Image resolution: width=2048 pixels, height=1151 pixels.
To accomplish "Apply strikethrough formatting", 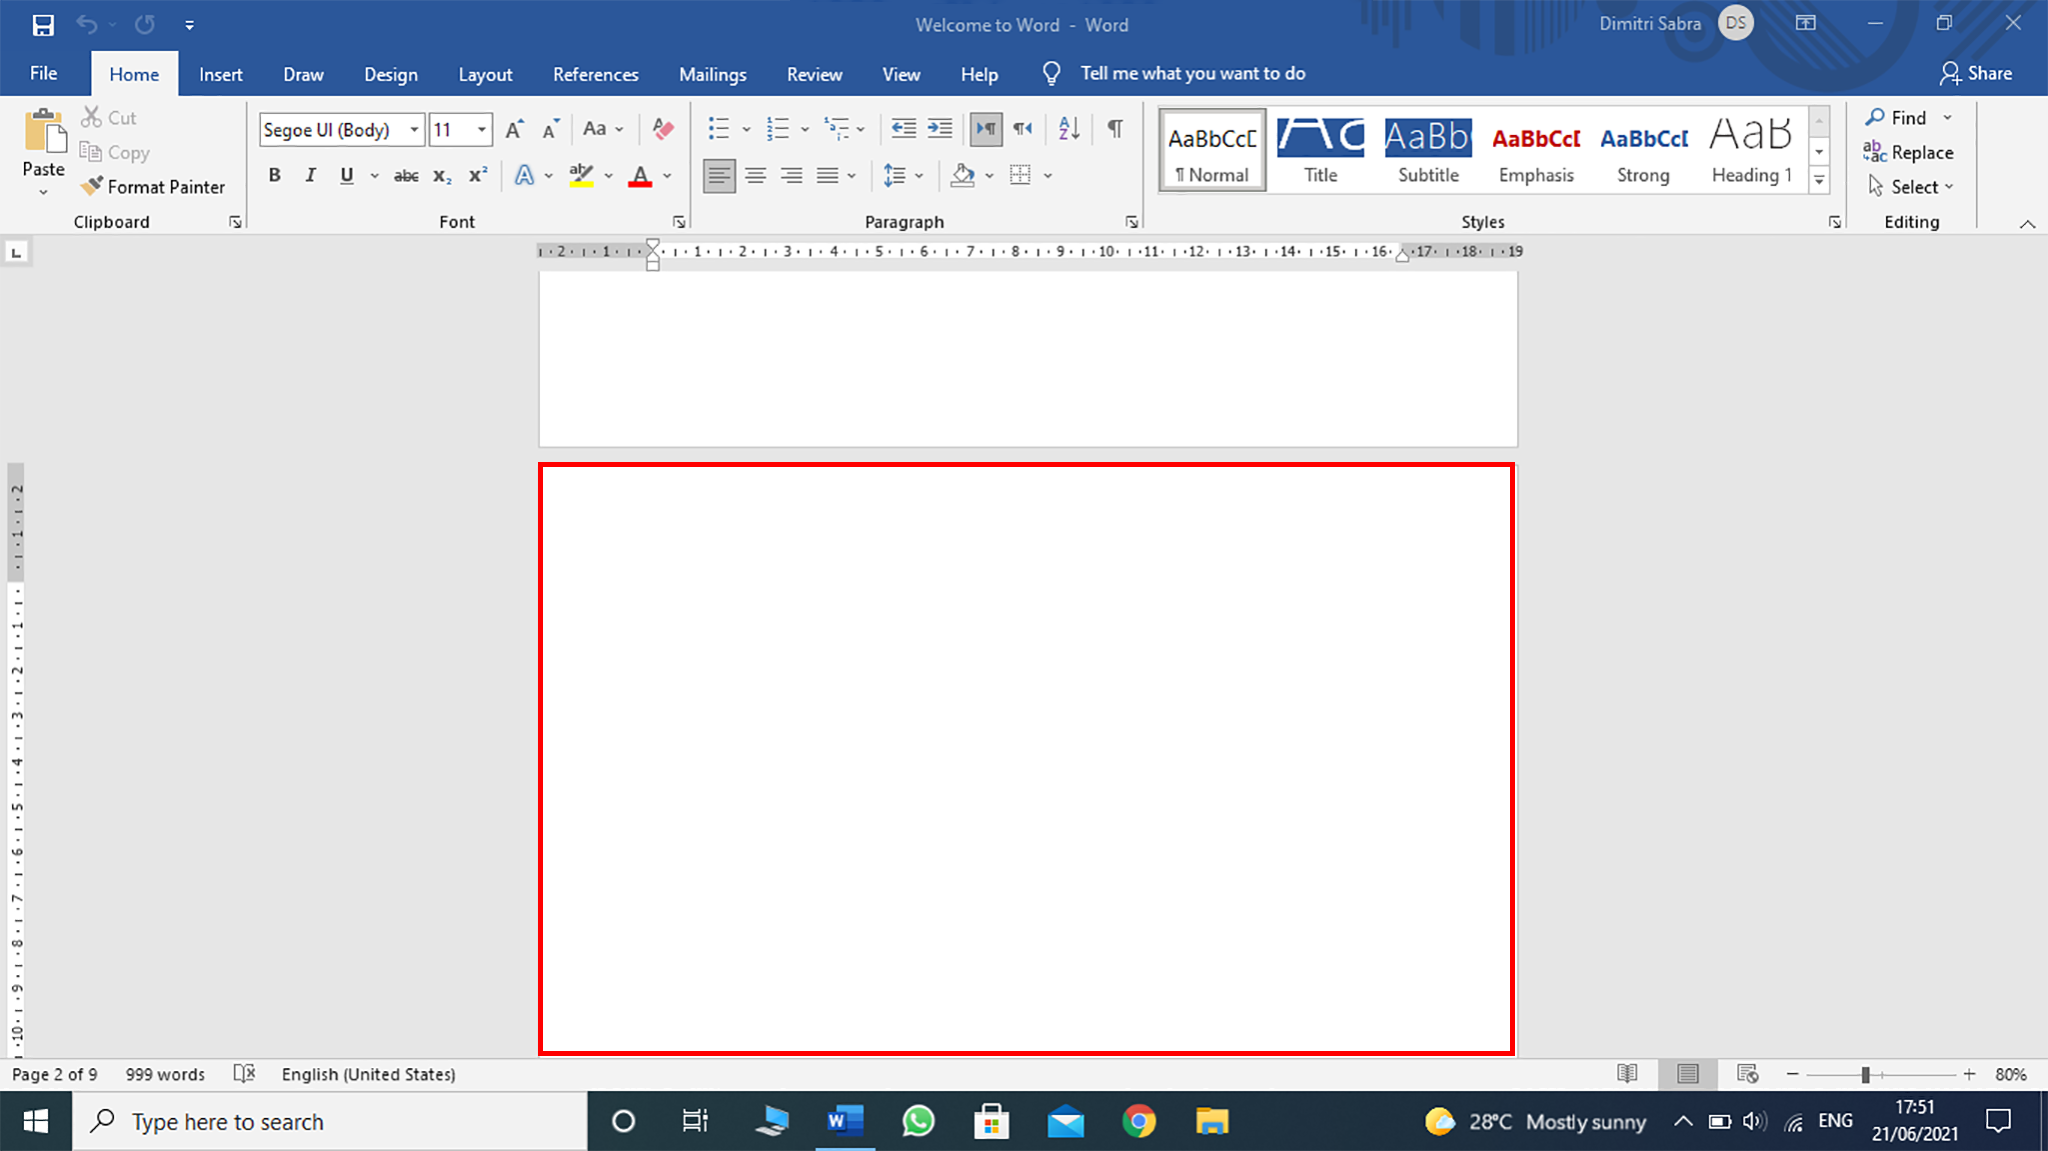I will pos(405,175).
